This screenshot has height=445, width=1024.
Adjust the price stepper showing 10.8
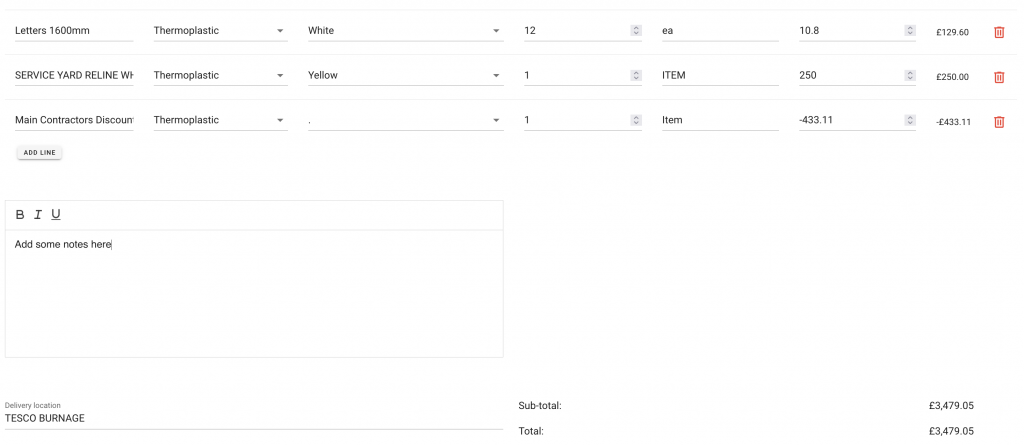click(909, 31)
